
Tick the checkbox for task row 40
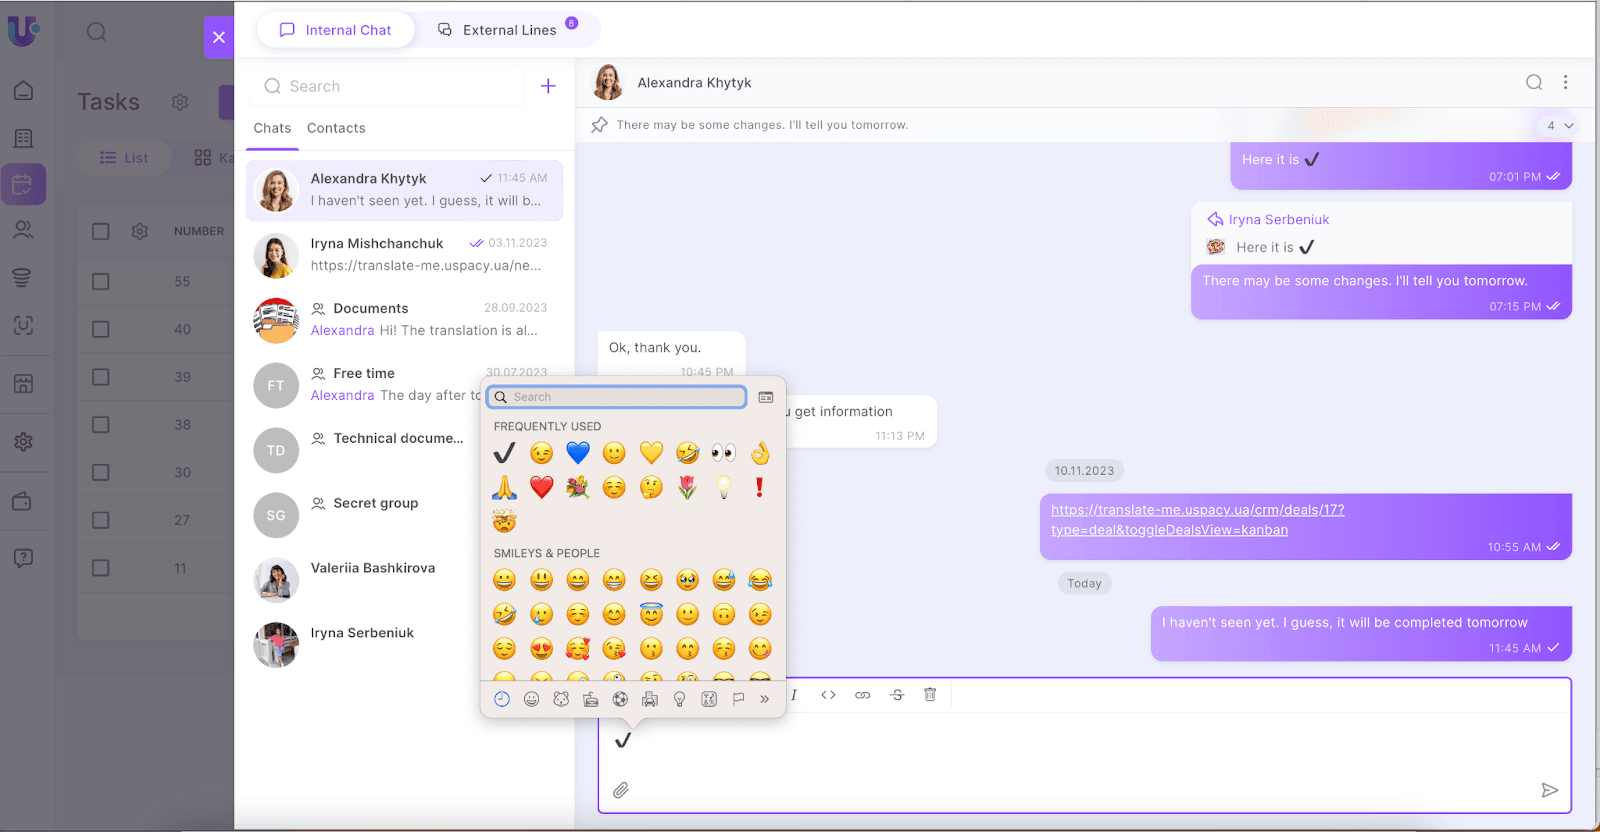click(101, 329)
